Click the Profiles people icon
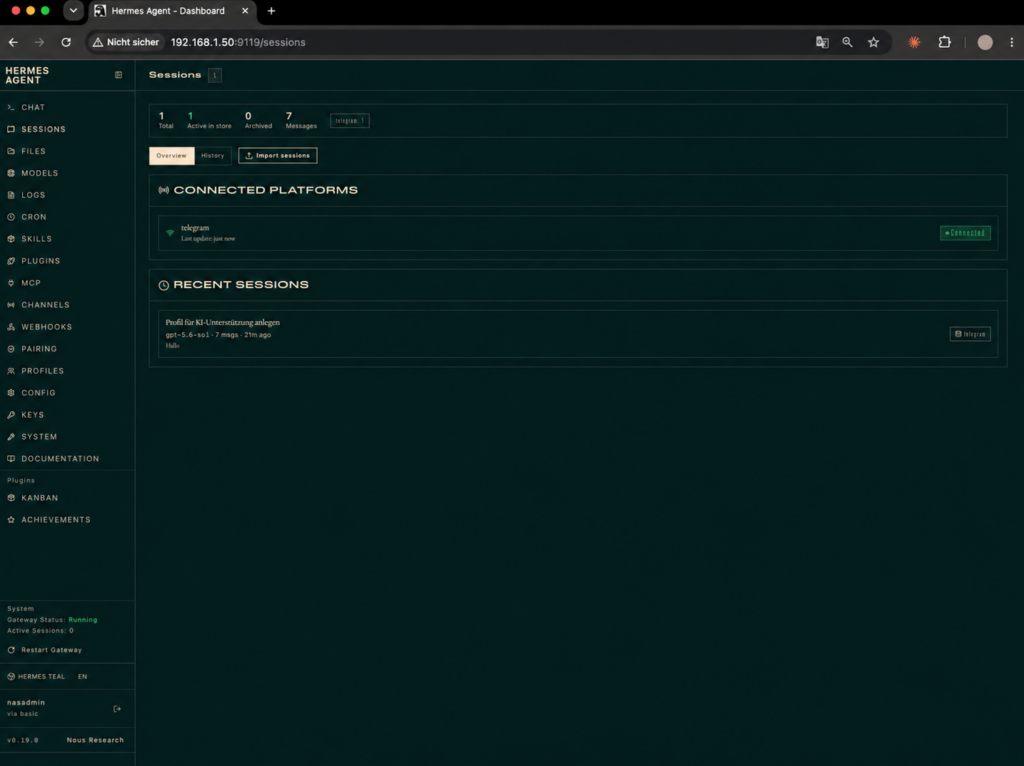 [11, 371]
